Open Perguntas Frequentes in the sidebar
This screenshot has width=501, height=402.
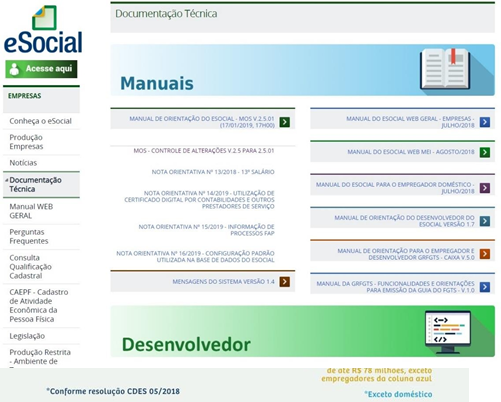point(29,236)
